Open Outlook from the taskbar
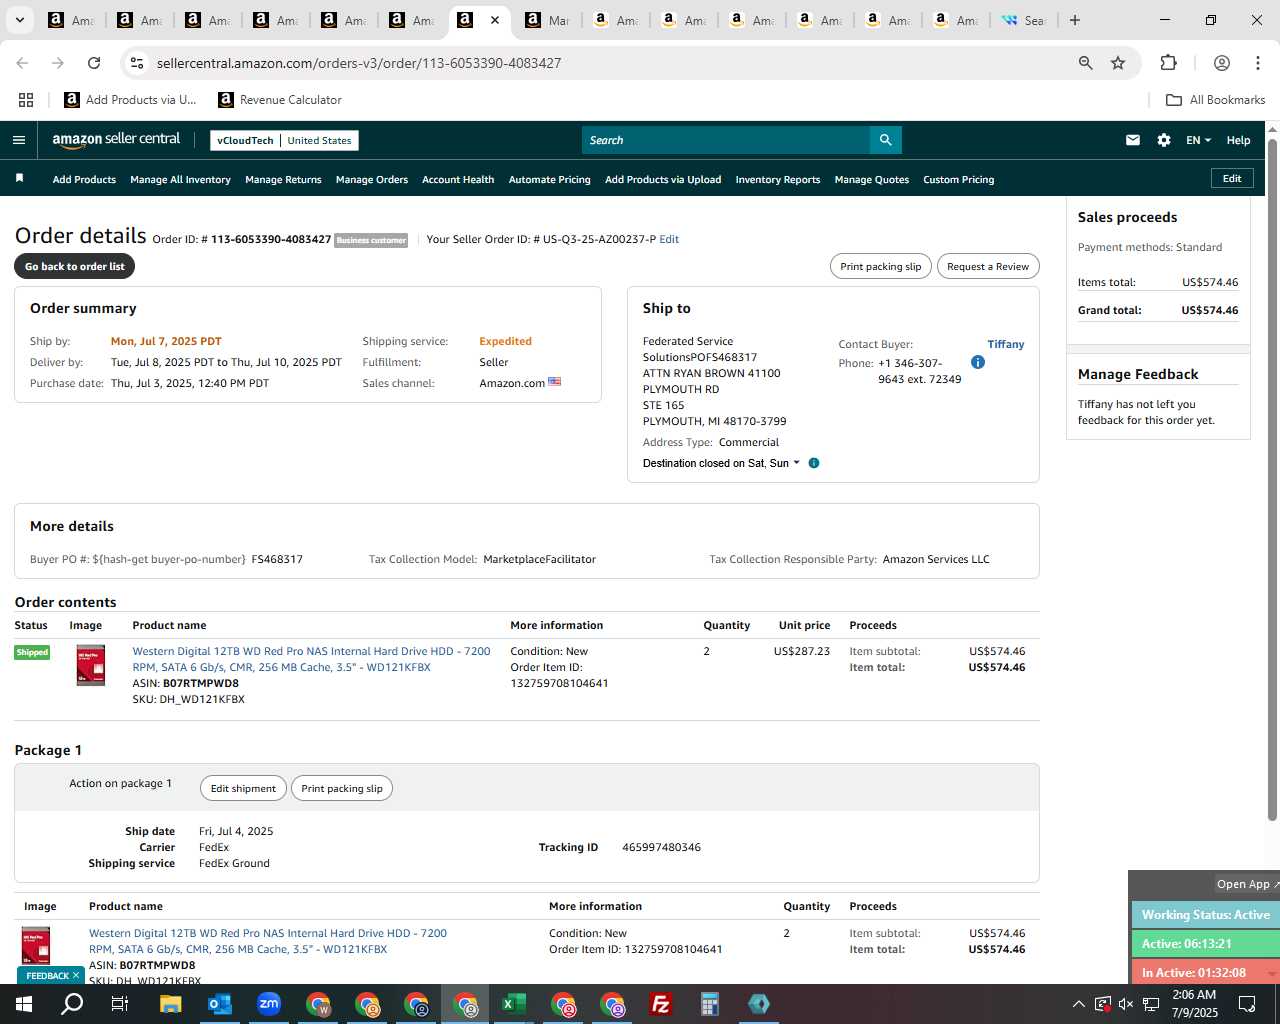 tap(219, 1004)
